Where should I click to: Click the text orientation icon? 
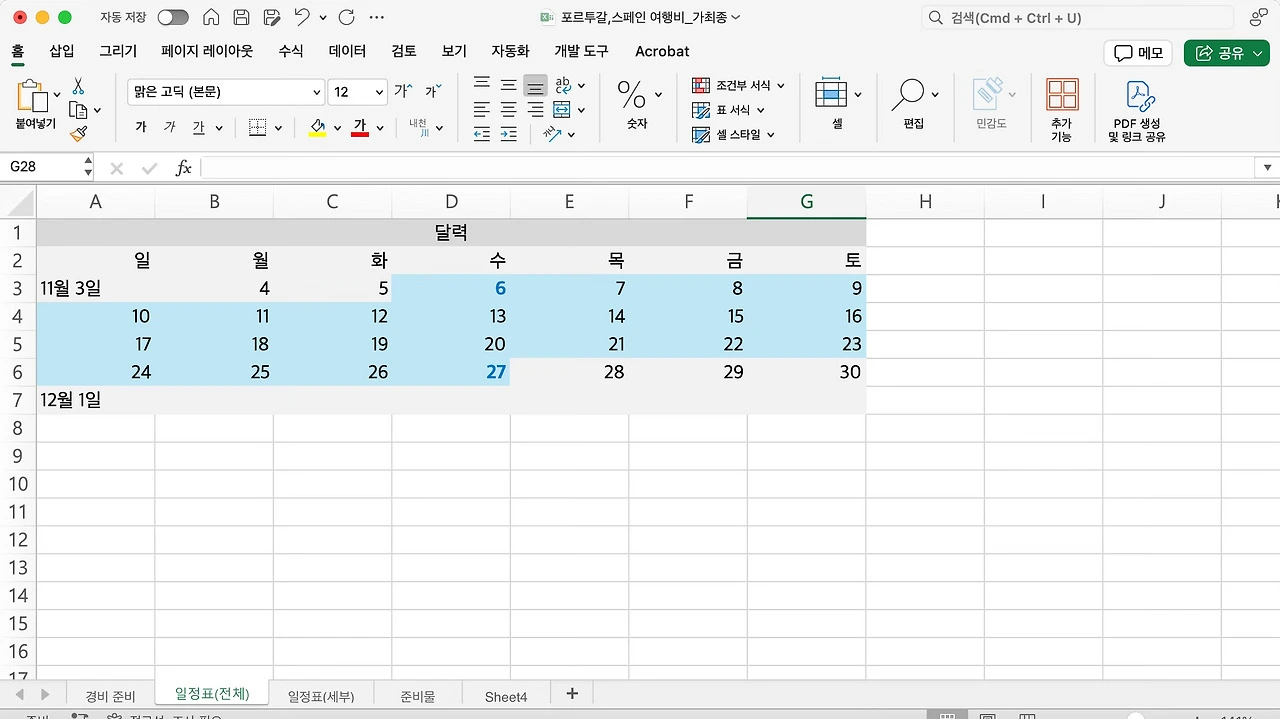(552, 133)
